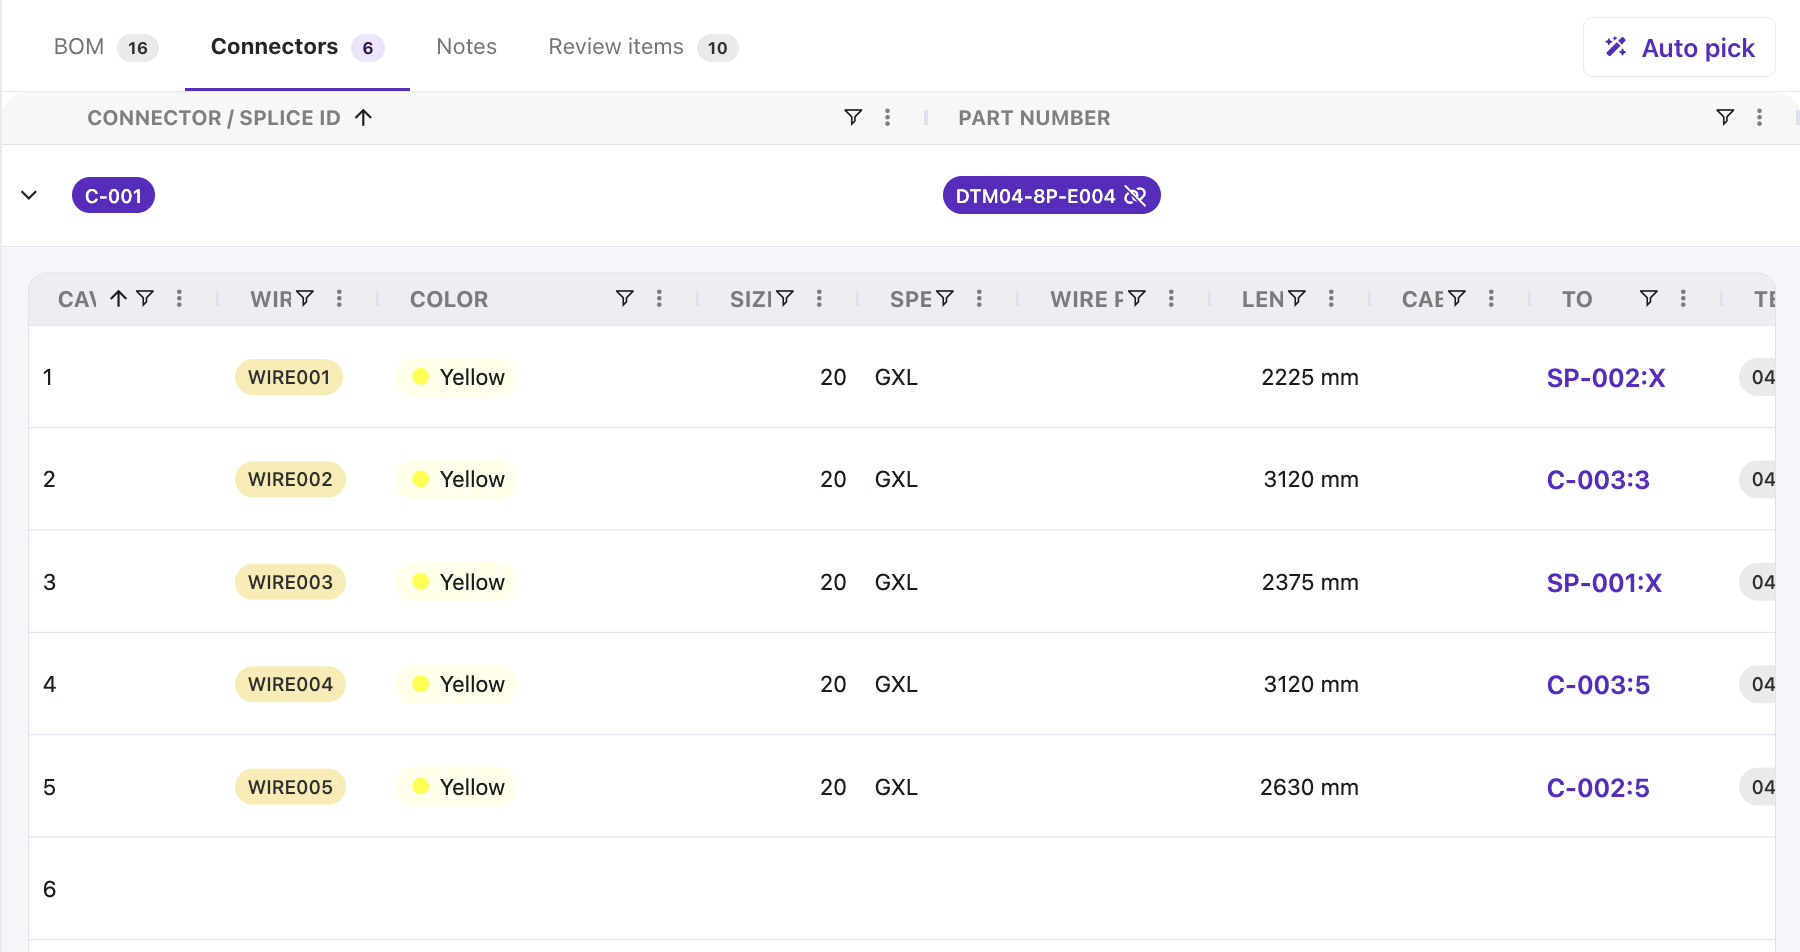Screen dimensions: 1800x952
Task: Filter the Size column
Action: click(x=785, y=298)
